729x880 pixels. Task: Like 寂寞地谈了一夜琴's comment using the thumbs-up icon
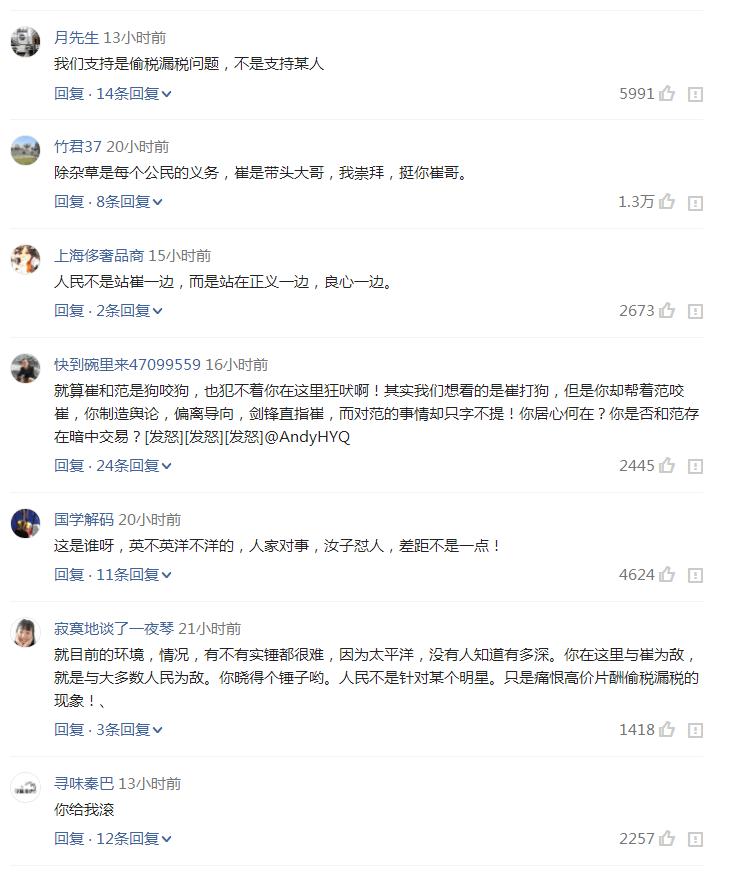[x=666, y=730]
